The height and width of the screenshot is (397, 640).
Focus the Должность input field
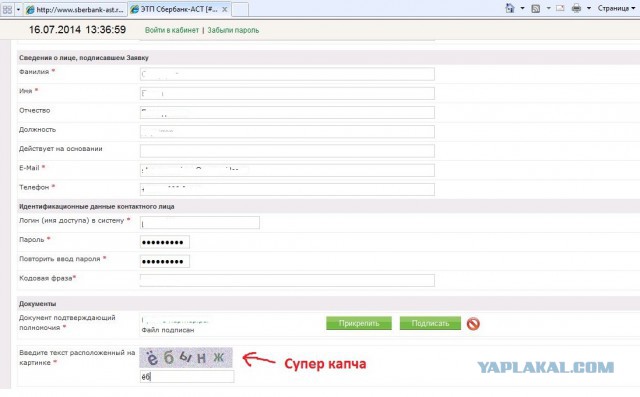point(287,132)
